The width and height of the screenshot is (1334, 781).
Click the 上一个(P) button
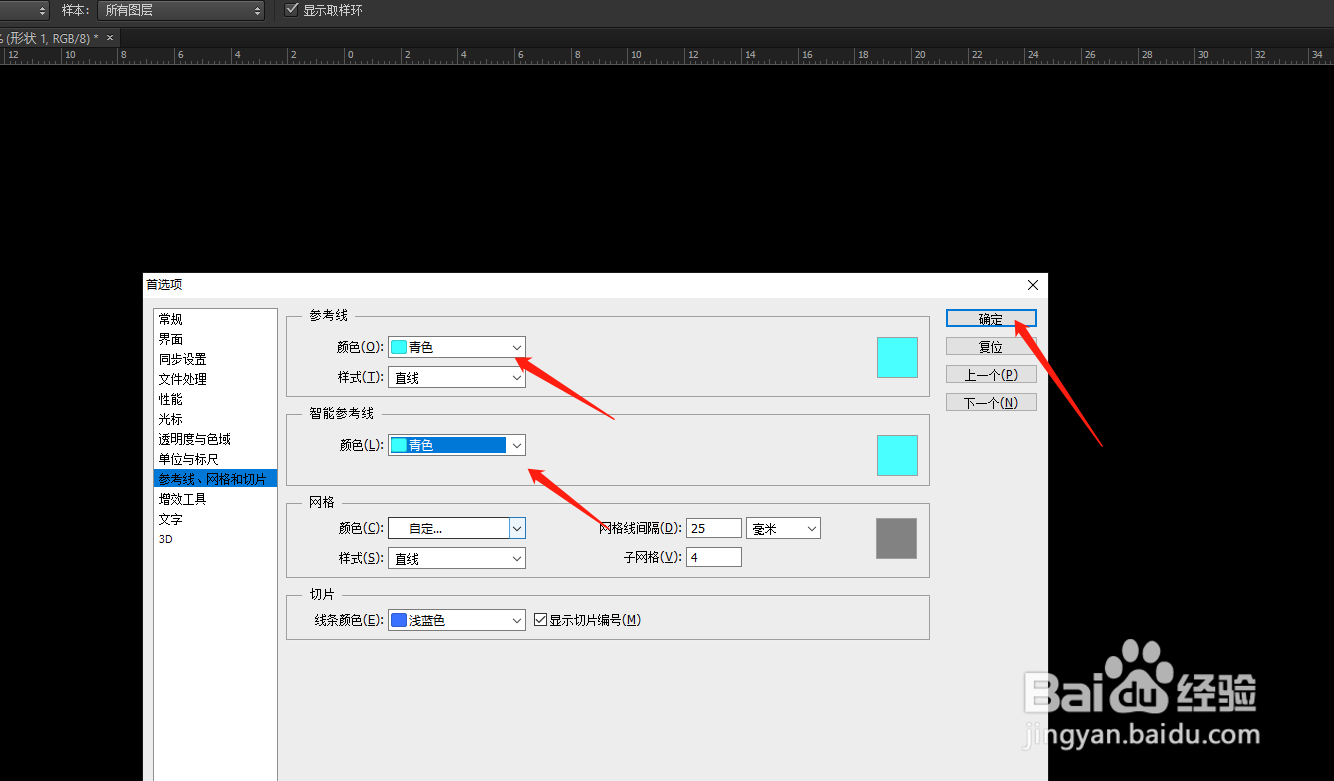990,373
